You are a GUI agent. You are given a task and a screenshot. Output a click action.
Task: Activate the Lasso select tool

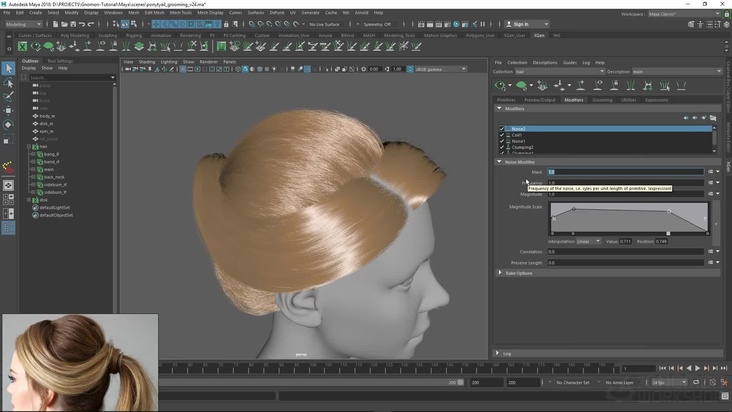(8, 83)
